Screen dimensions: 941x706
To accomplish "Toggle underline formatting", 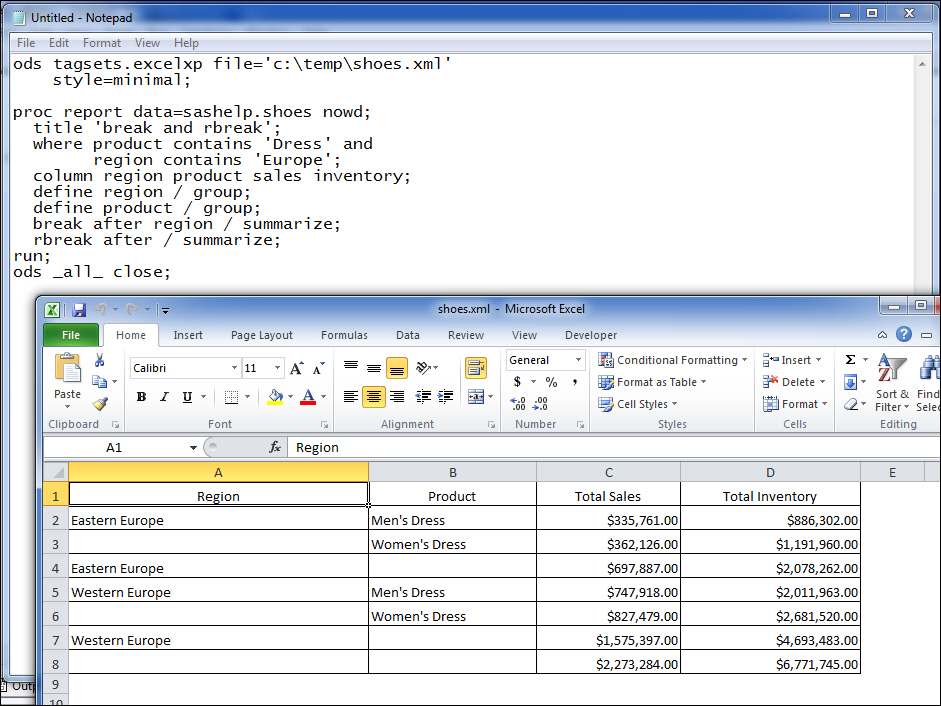I will (188, 394).
